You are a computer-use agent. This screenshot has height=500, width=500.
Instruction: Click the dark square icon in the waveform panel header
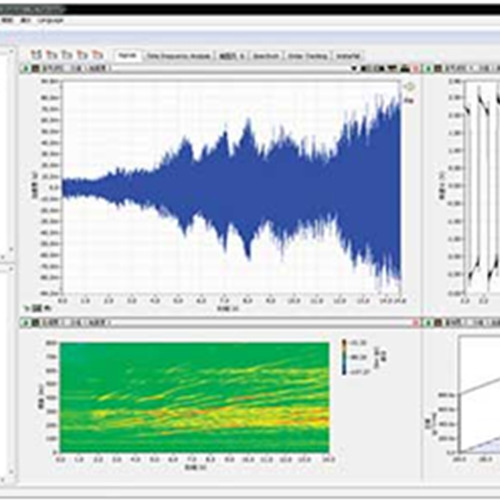35,69
